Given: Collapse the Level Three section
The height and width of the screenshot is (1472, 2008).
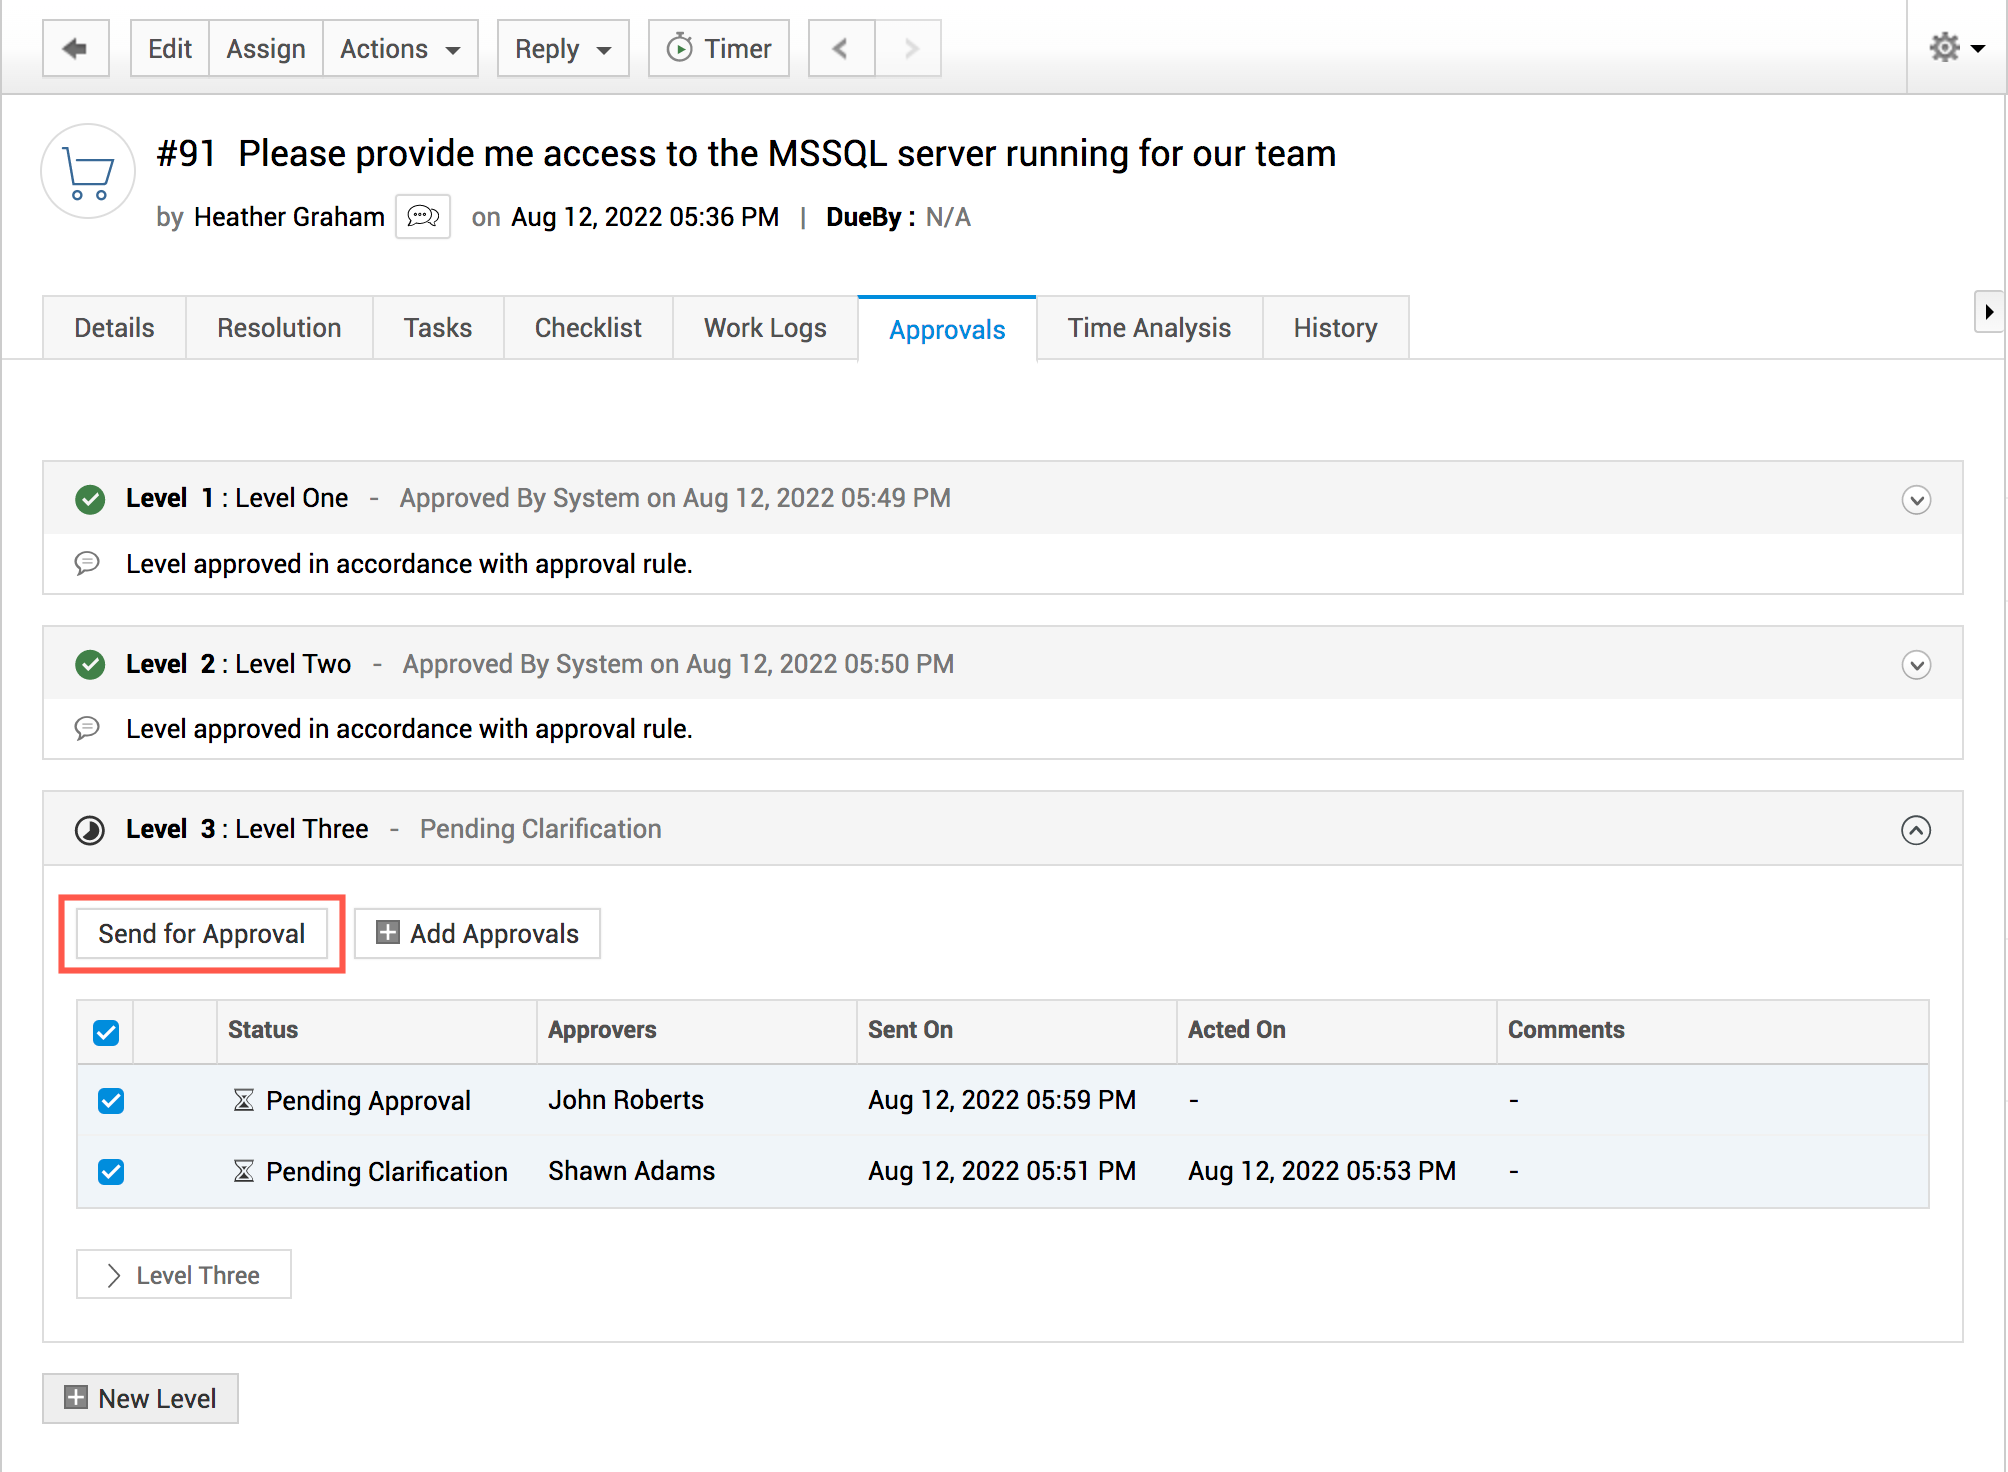Looking at the screenshot, I should click(1915, 830).
